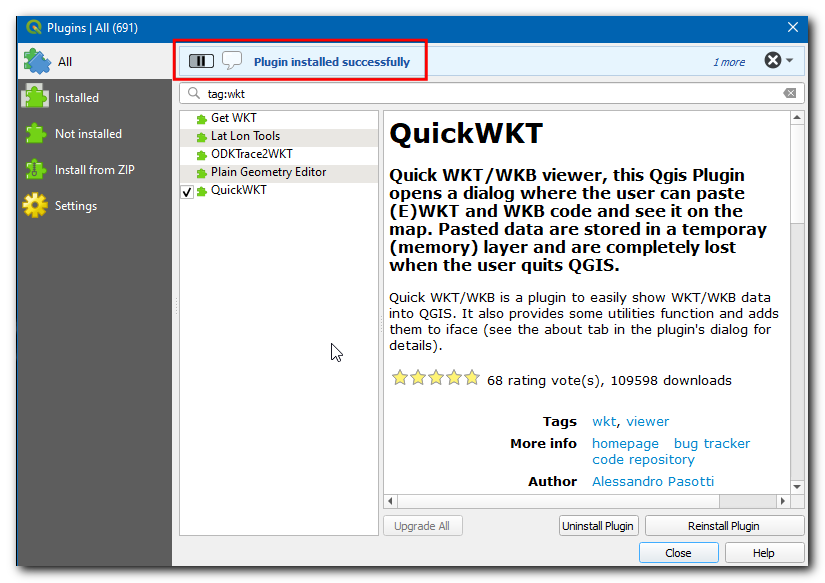This screenshot has width=825, height=583.
Task: Click the All plugins puzzle icon
Action: pos(37,62)
